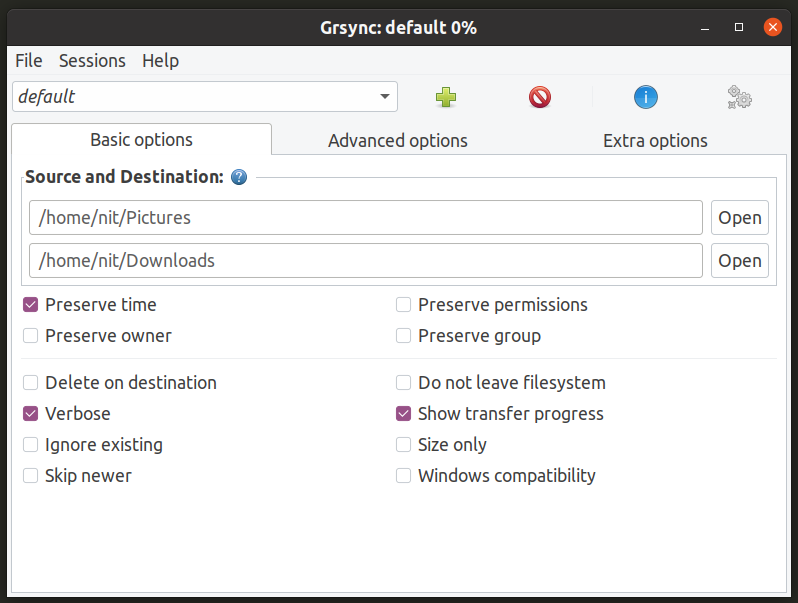Switch to Extra options tab
This screenshot has height=603, width=798.
click(x=655, y=141)
